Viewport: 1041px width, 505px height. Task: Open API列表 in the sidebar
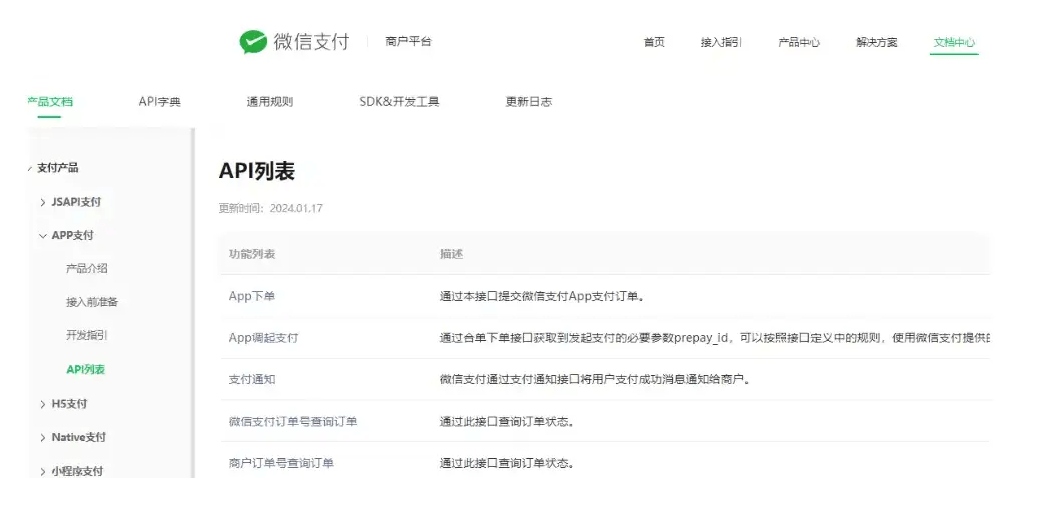pyautogui.click(x=86, y=370)
